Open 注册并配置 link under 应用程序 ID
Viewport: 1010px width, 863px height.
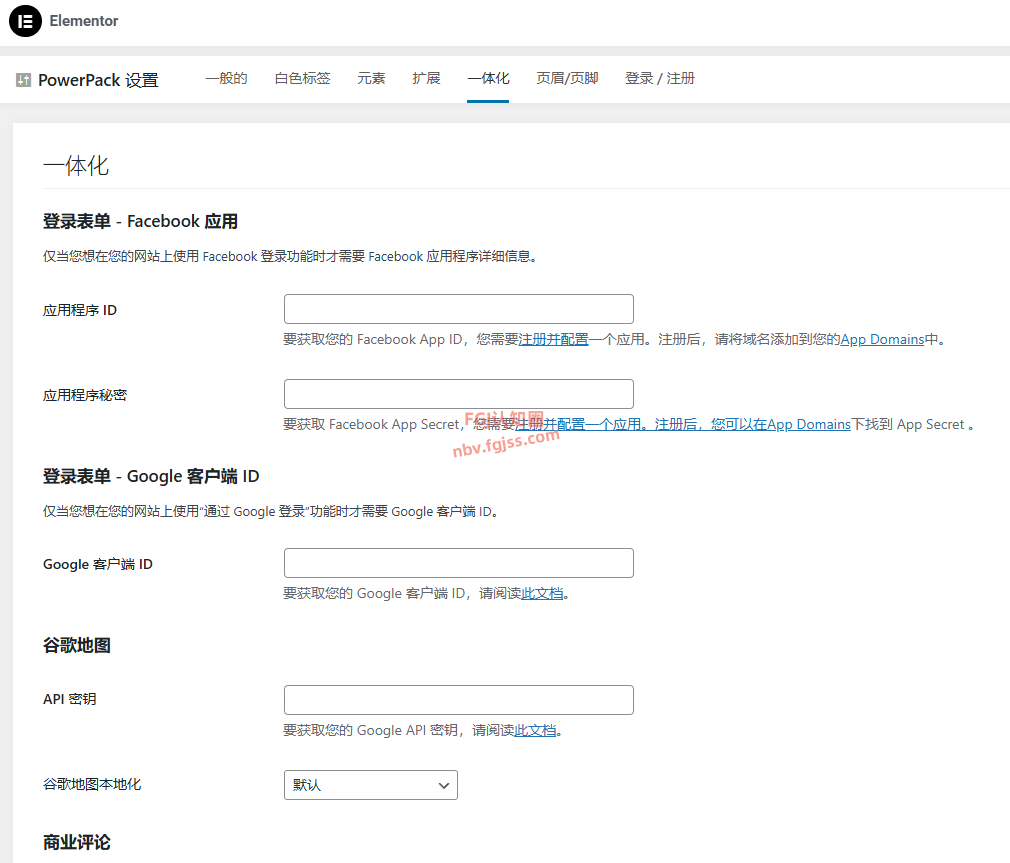(x=553, y=339)
